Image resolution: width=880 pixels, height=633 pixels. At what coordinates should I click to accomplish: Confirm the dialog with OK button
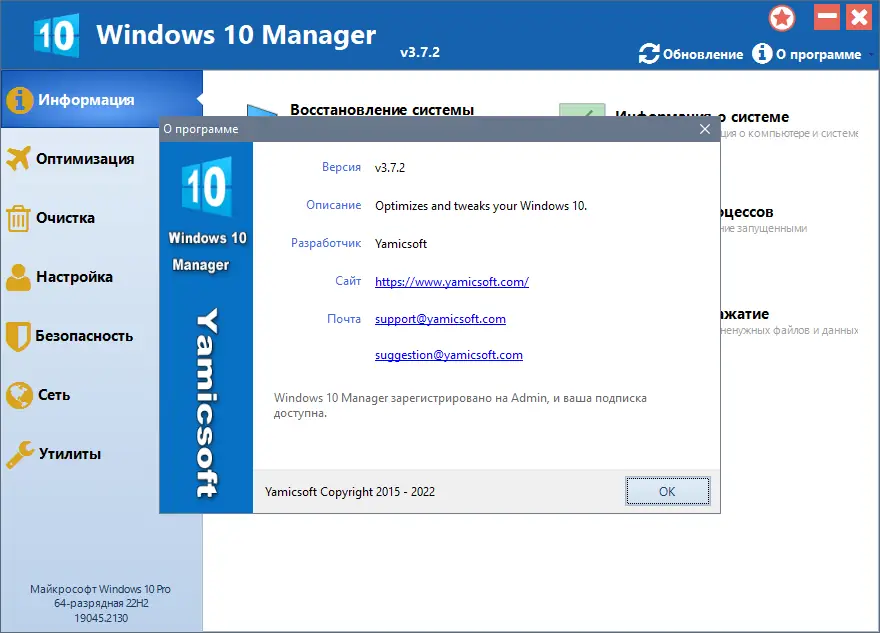[x=667, y=492]
